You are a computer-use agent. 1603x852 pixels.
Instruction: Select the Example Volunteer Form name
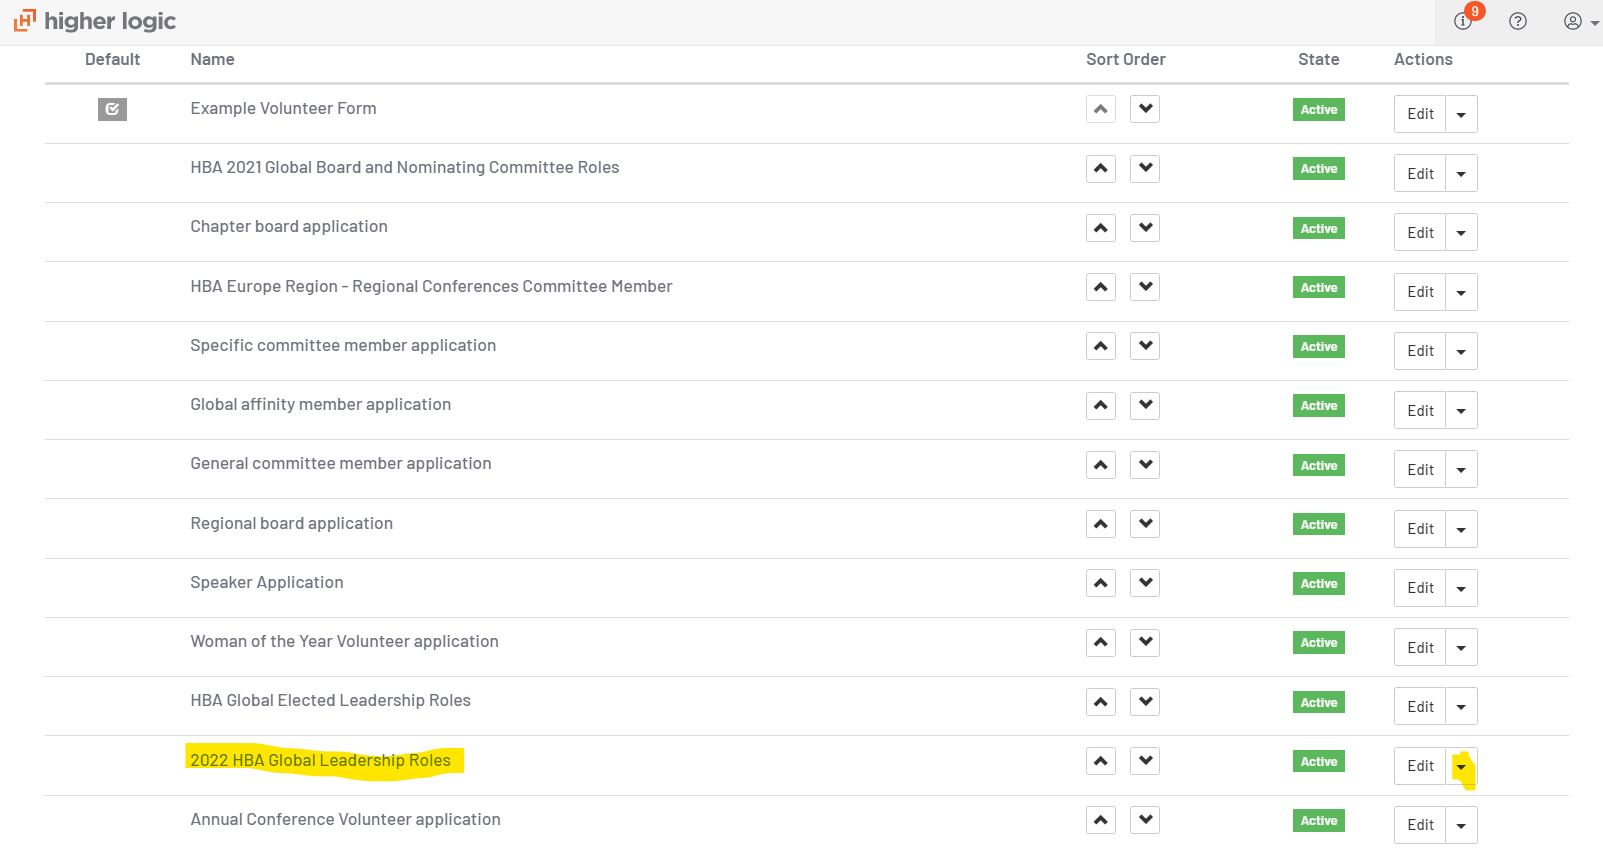[283, 108]
